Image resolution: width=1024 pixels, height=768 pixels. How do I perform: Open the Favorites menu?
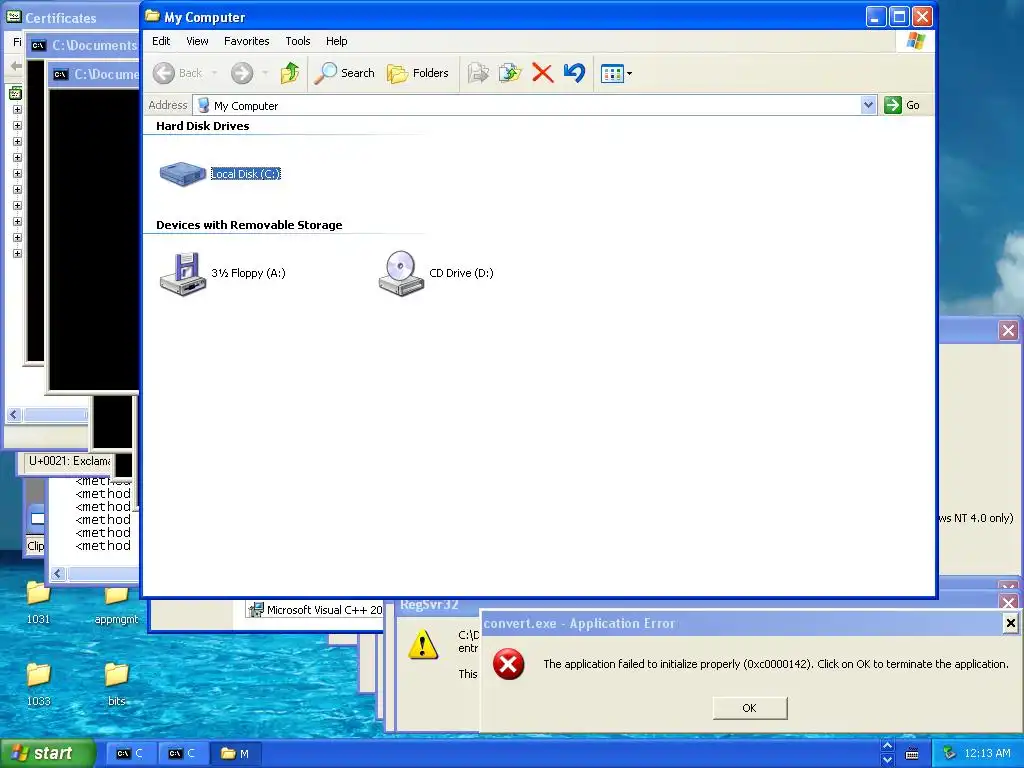click(x=246, y=41)
